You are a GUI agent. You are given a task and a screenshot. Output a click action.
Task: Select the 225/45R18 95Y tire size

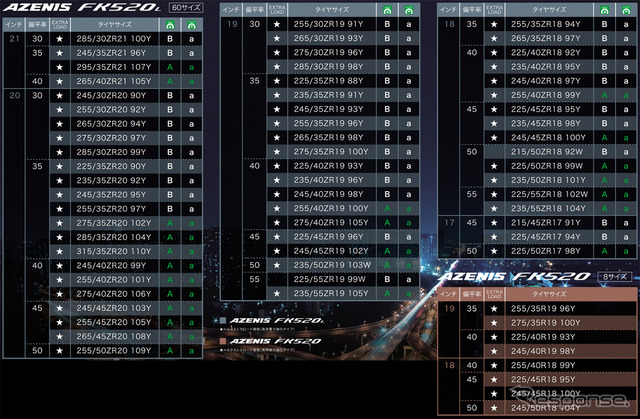(543, 379)
